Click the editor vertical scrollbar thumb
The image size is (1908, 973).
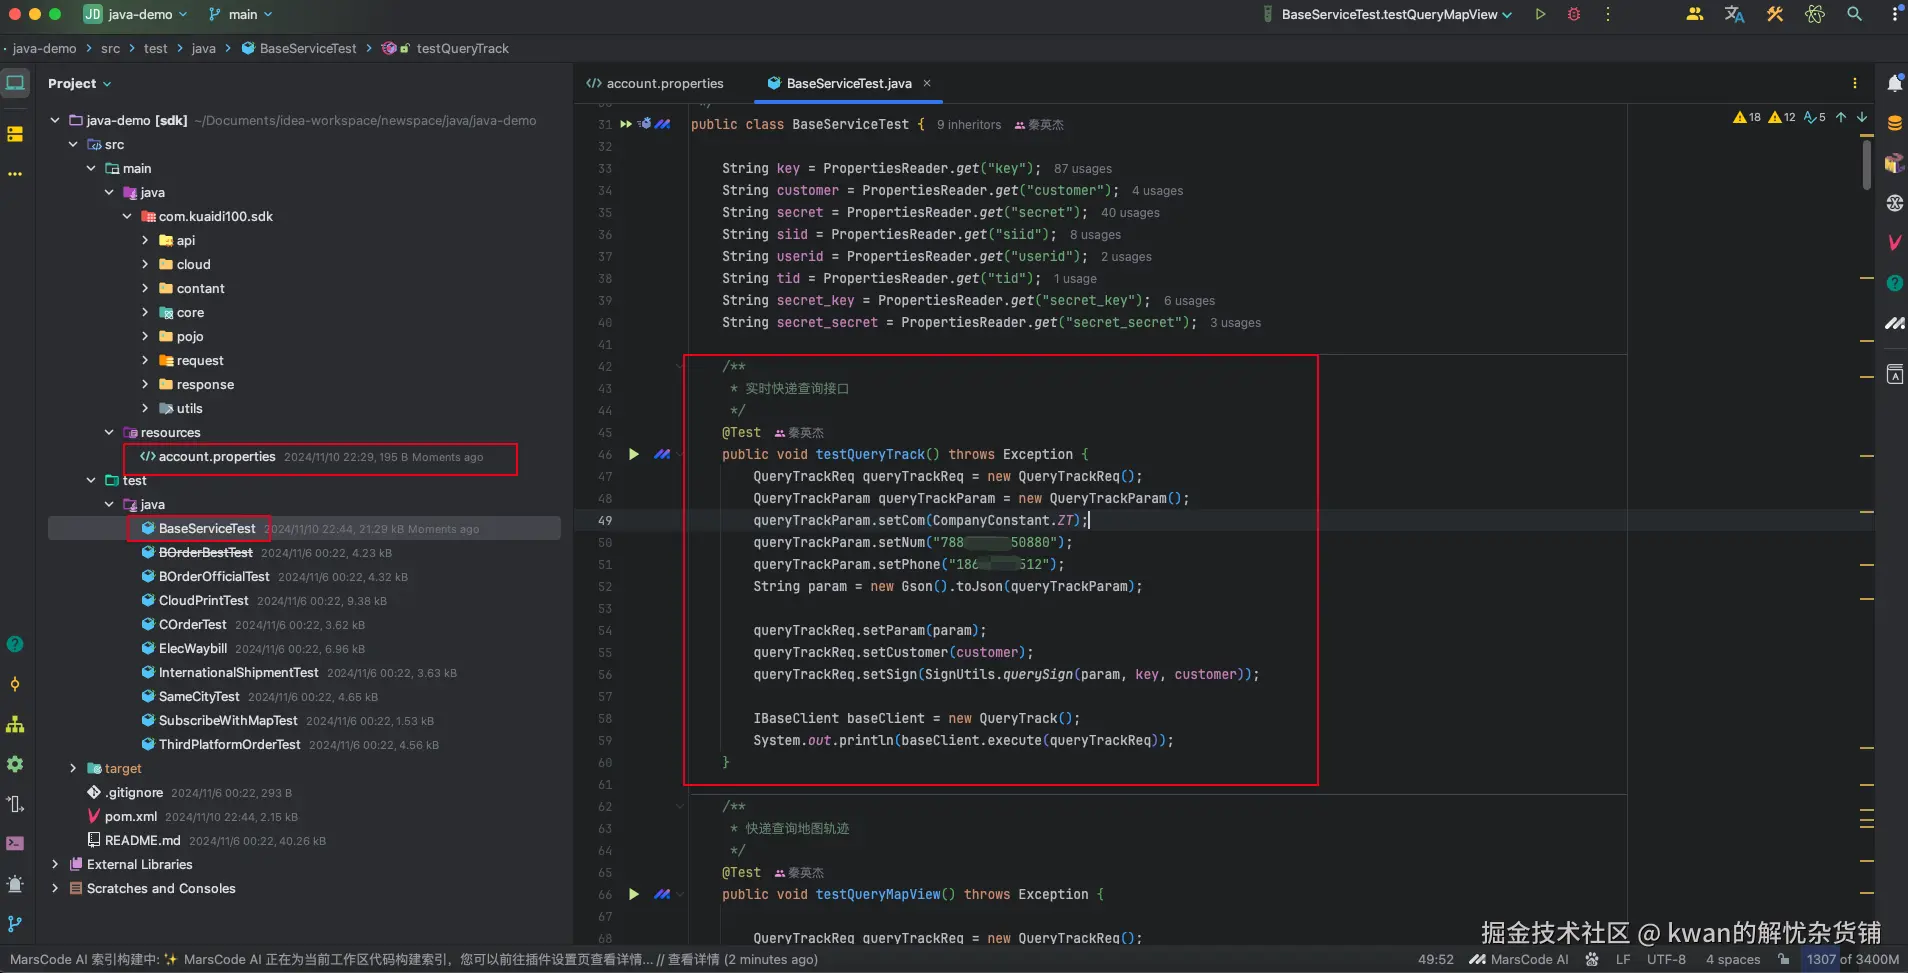coord(1867,164)
